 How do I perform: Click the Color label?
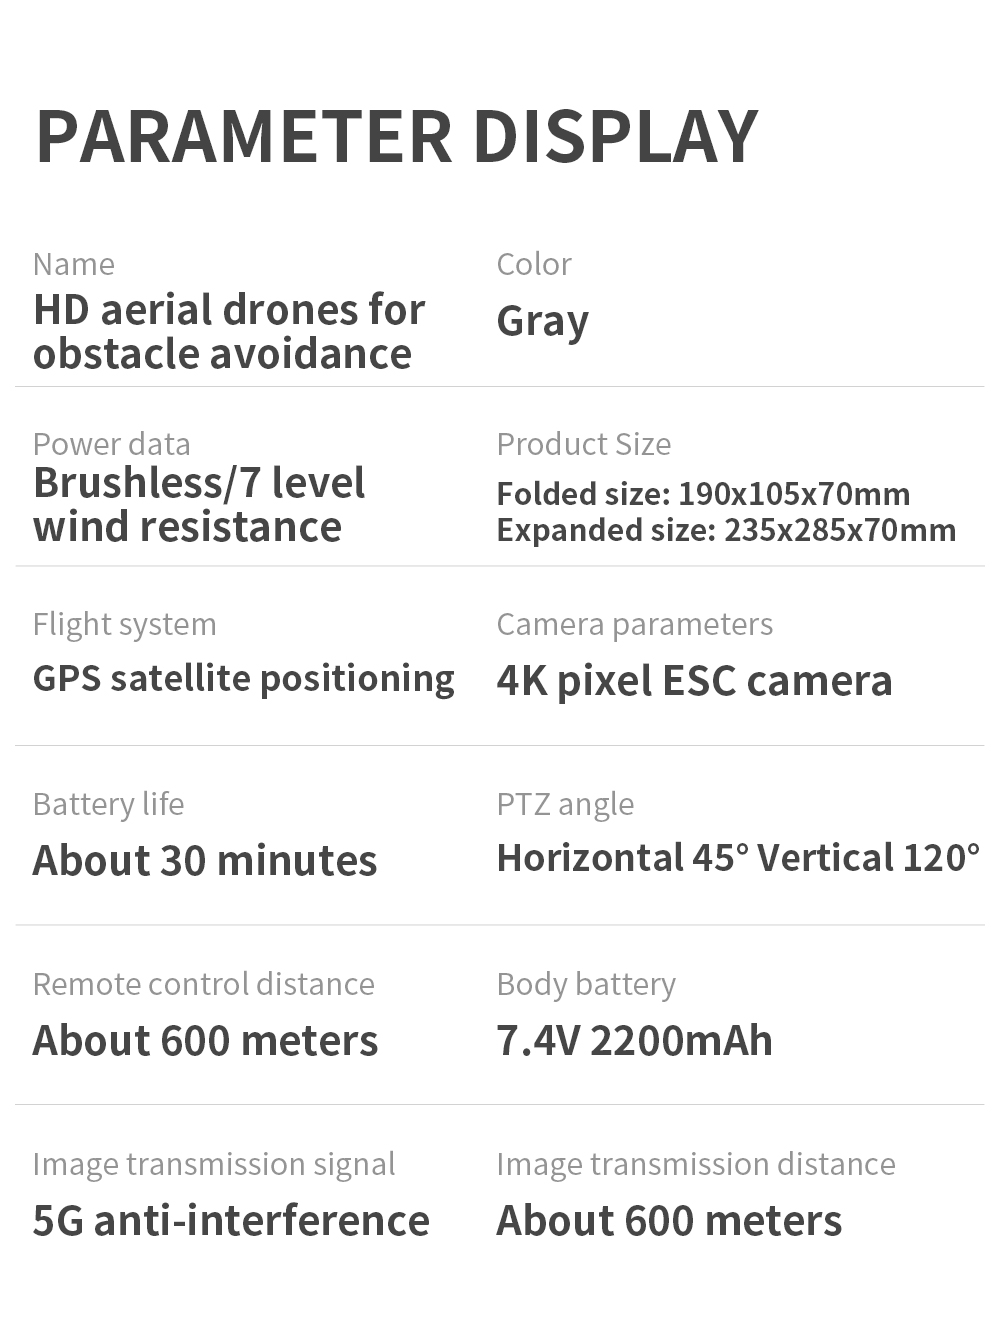pos(534,264)
